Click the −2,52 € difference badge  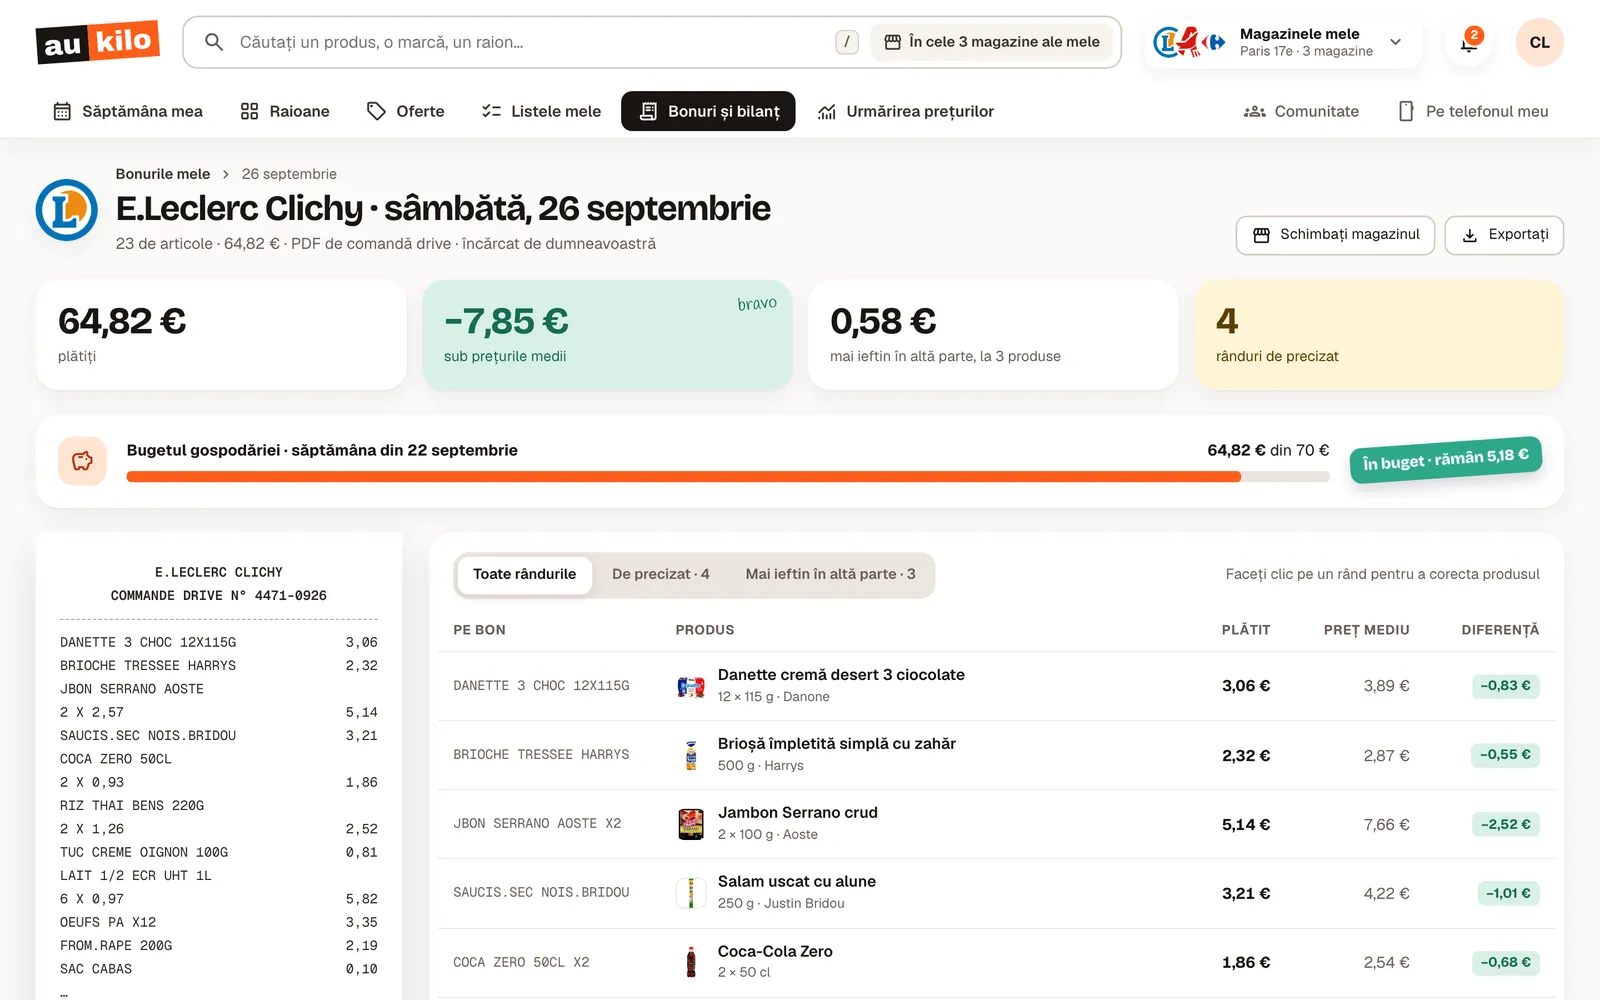click(1505, 824)
